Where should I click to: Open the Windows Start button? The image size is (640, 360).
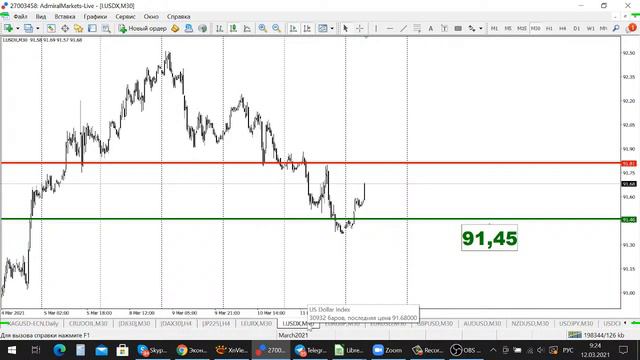pyautogui.click(x=11, y=350)
